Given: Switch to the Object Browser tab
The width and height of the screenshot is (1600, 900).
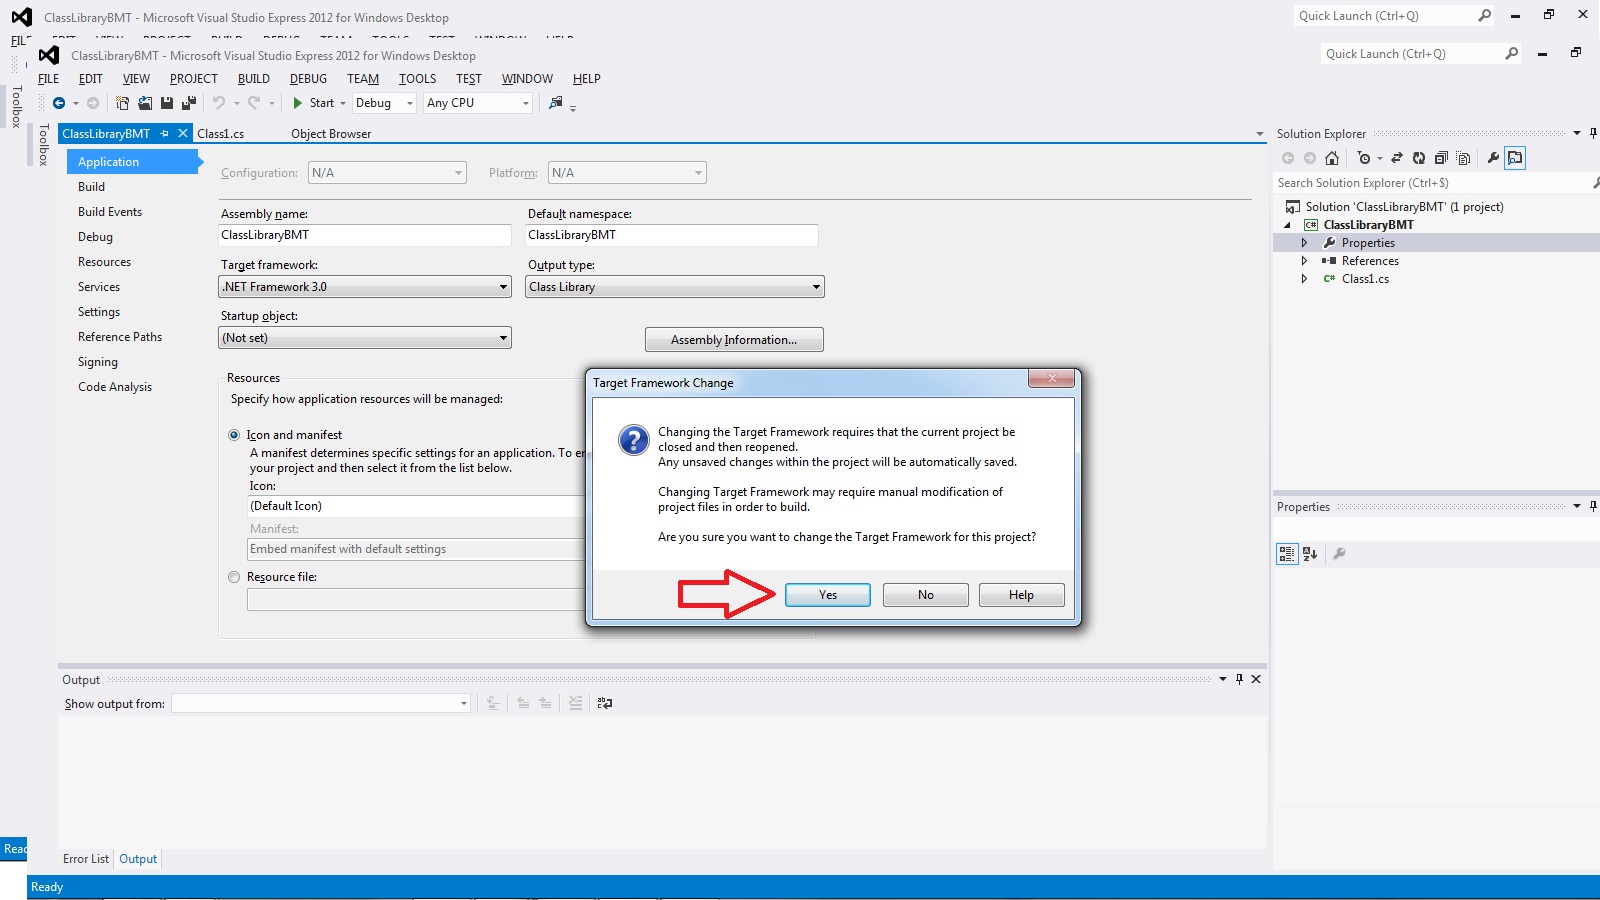Looking at the screenshot, I should pyautogui.click(x=331, y=134).
